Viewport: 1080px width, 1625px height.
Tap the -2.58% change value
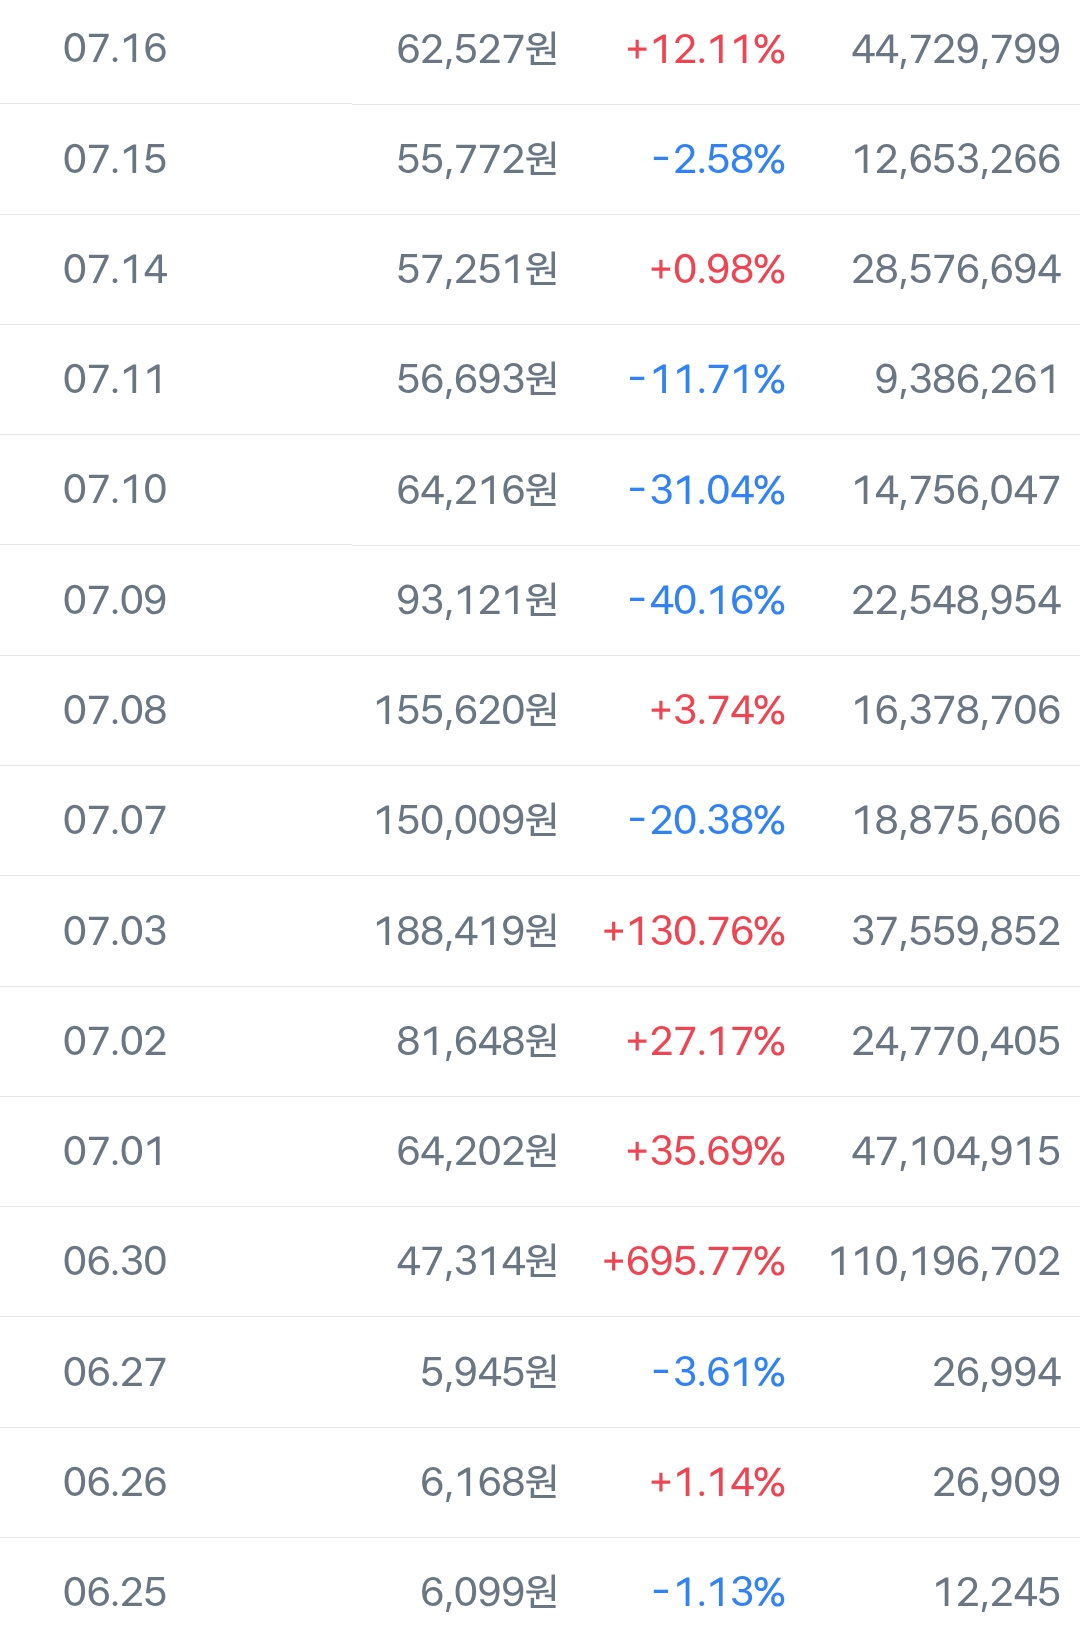718,159
